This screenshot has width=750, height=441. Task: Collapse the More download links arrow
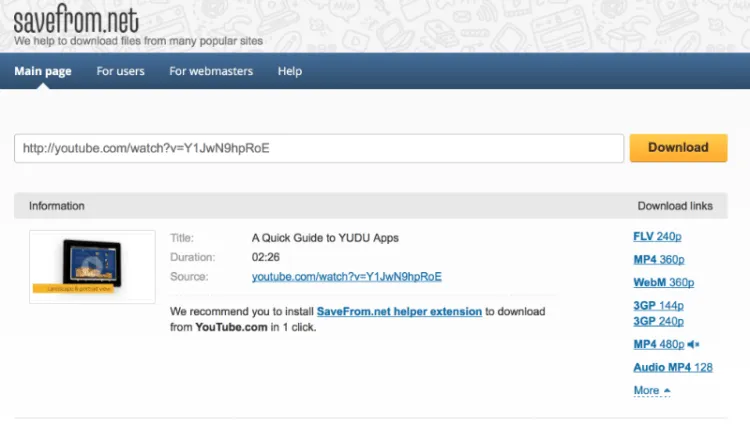tap(667, 391)
